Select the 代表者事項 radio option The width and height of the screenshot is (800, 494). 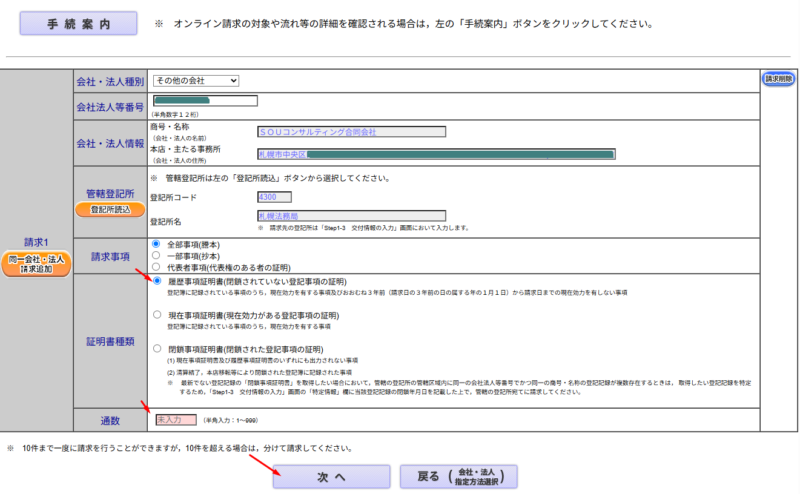[155, 266]
